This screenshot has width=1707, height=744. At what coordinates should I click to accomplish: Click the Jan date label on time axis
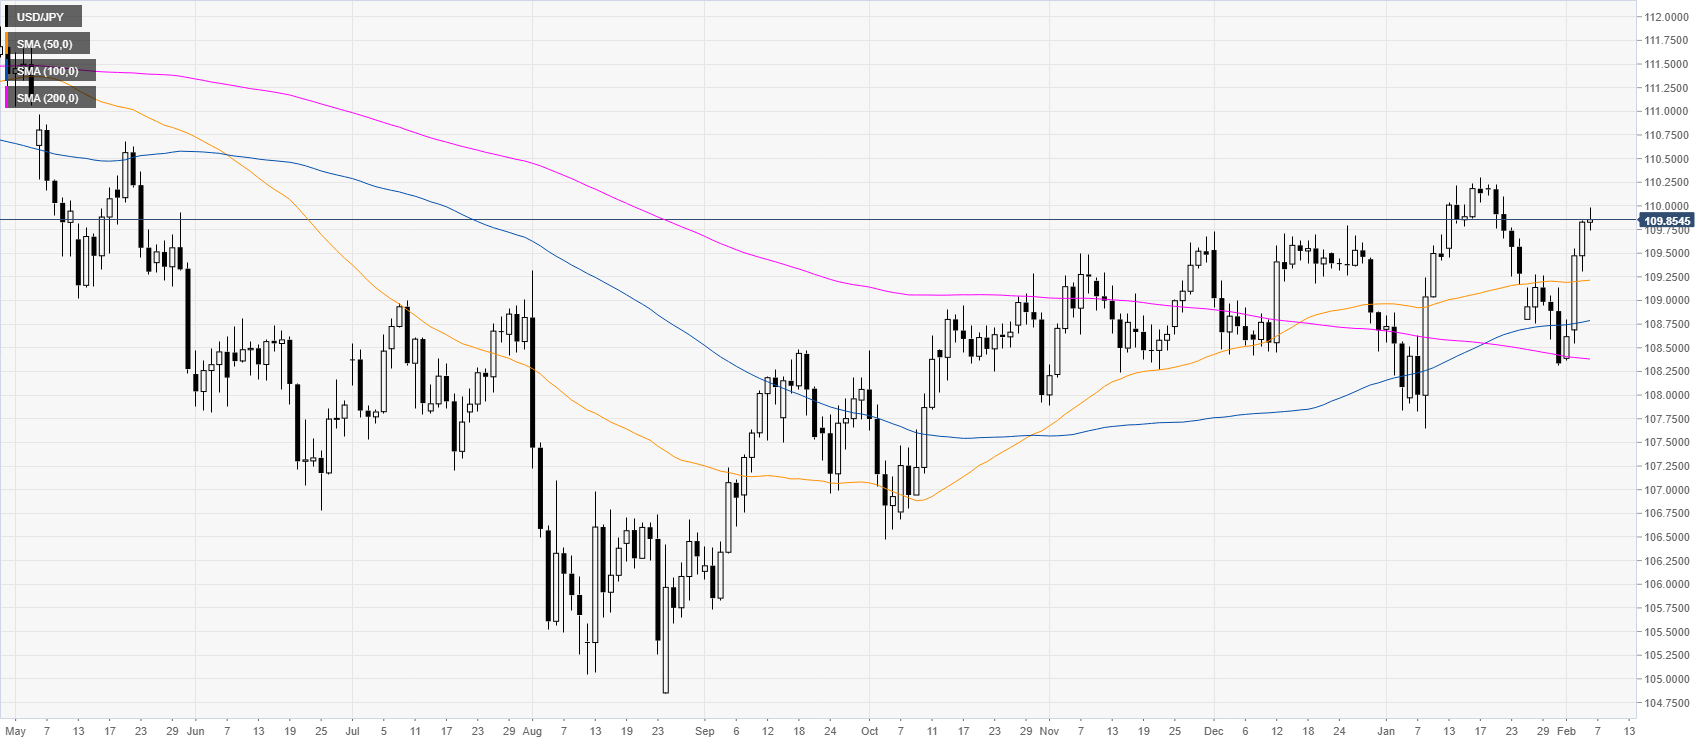coord(1385,731)
